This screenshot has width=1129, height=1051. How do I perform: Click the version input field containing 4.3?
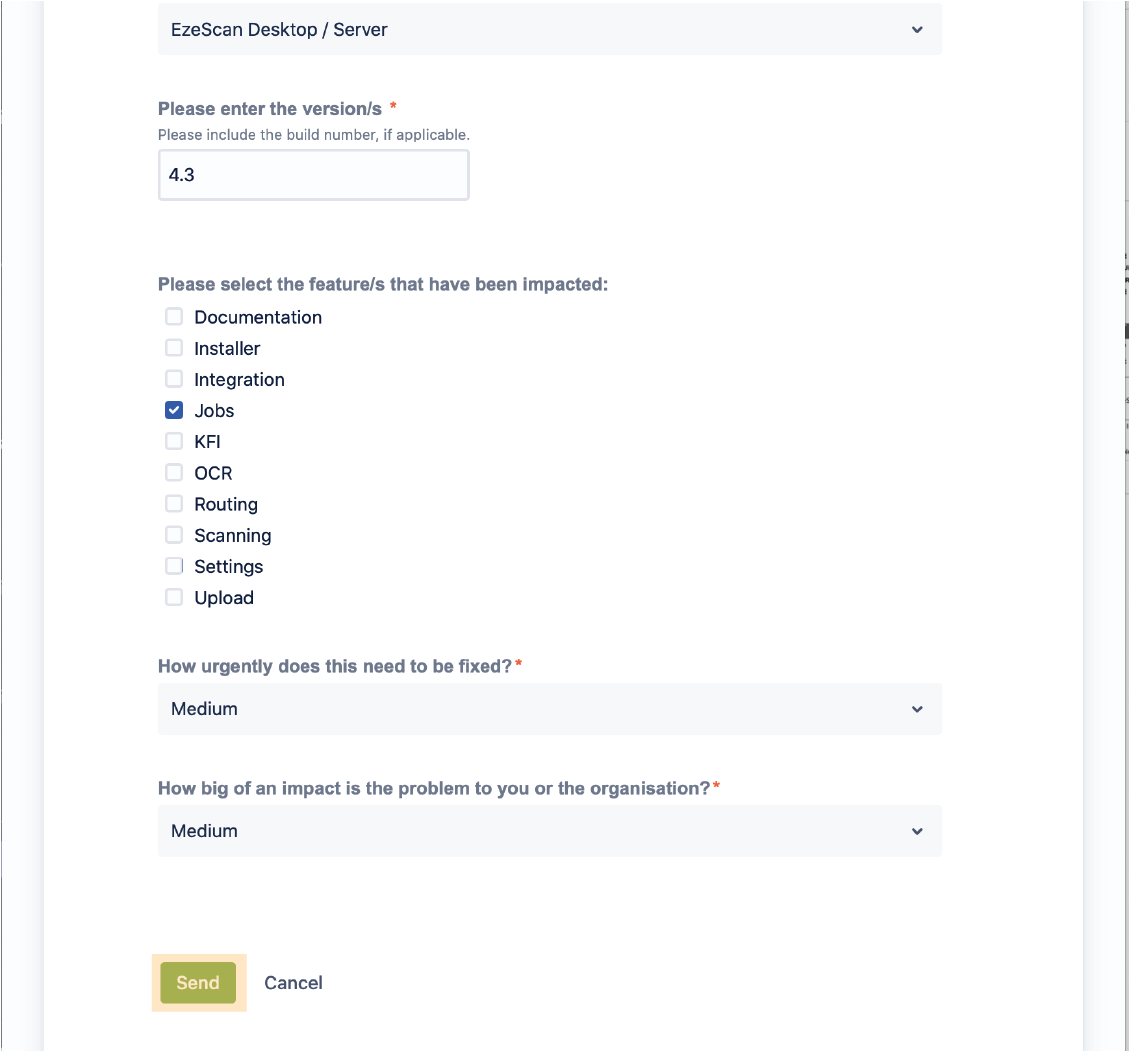tap(313, 175)
